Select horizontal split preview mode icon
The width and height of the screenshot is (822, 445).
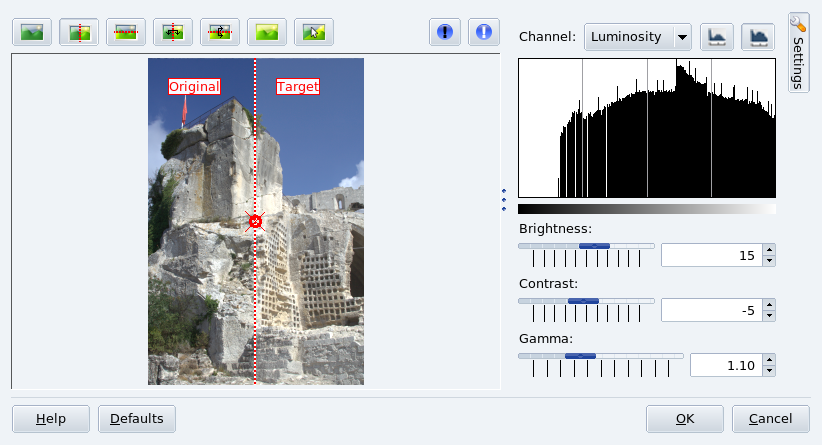pos(126,32)
